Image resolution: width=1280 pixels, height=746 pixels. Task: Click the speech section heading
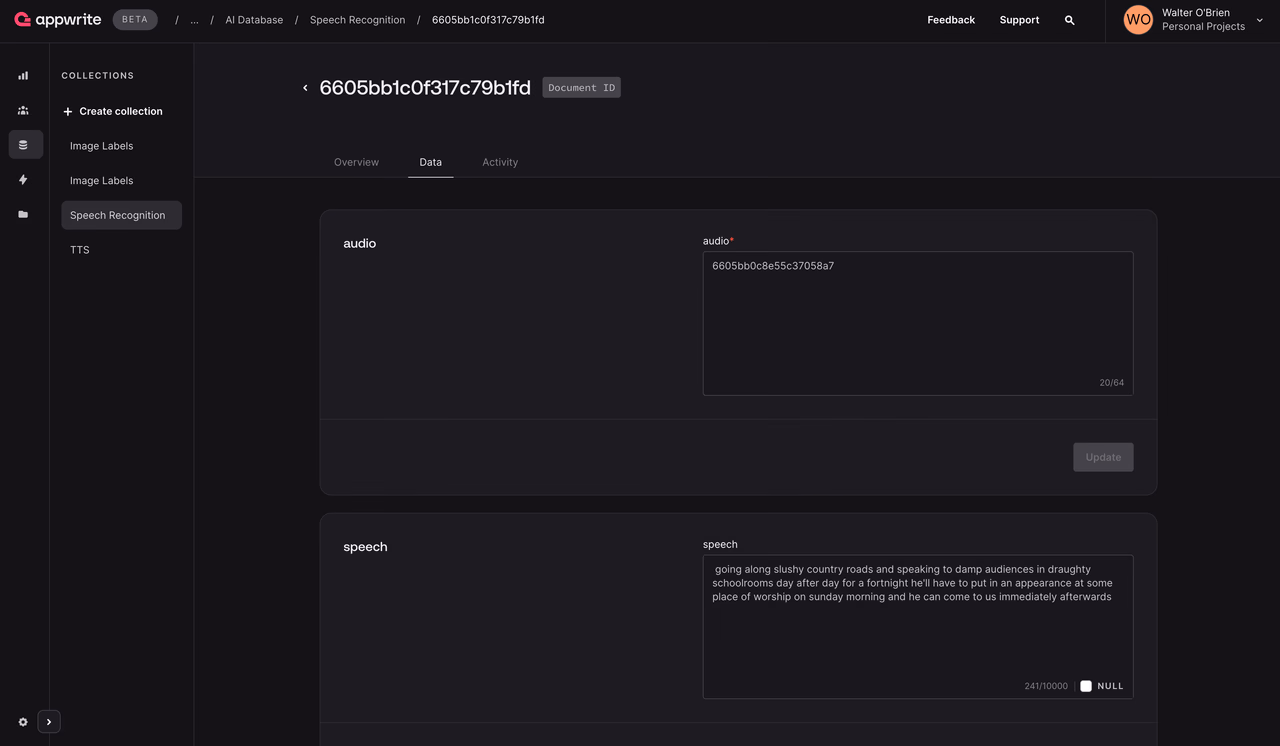365,547
